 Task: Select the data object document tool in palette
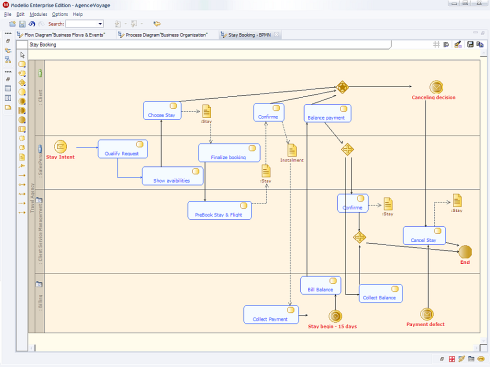point(22,157)
